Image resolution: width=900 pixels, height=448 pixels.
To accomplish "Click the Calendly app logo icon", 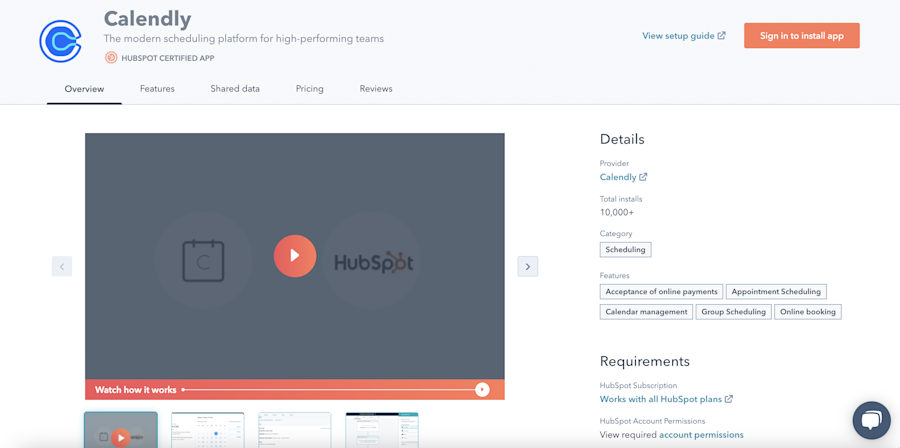I will pos(60,40).
